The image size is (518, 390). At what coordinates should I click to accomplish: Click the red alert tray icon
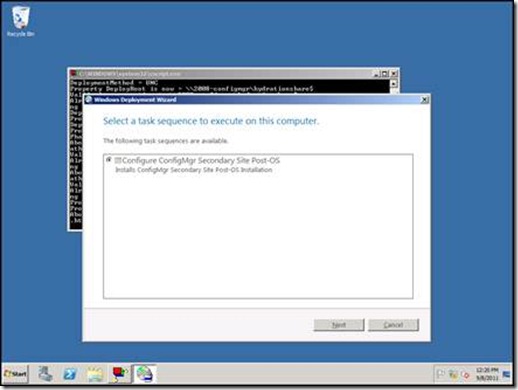[465, 375]
